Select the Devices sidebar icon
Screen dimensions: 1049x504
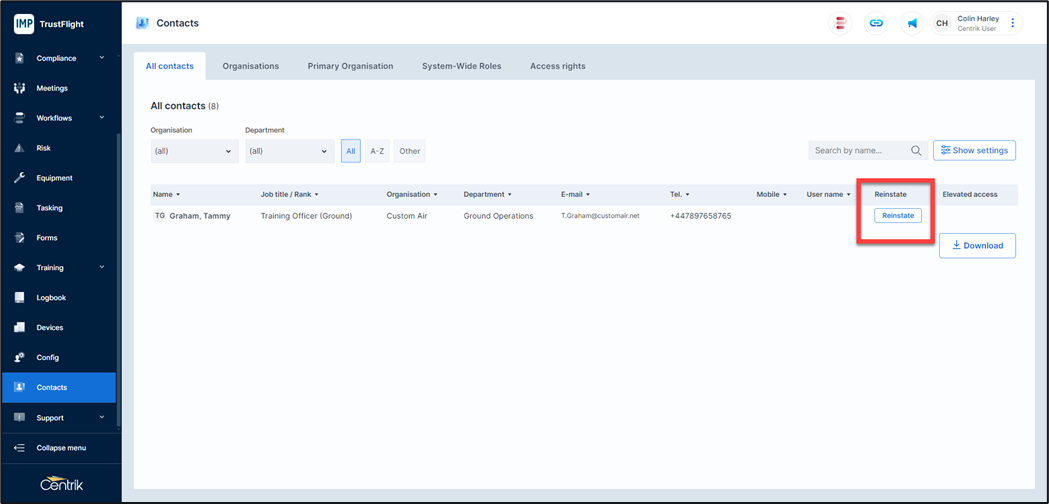19,328
